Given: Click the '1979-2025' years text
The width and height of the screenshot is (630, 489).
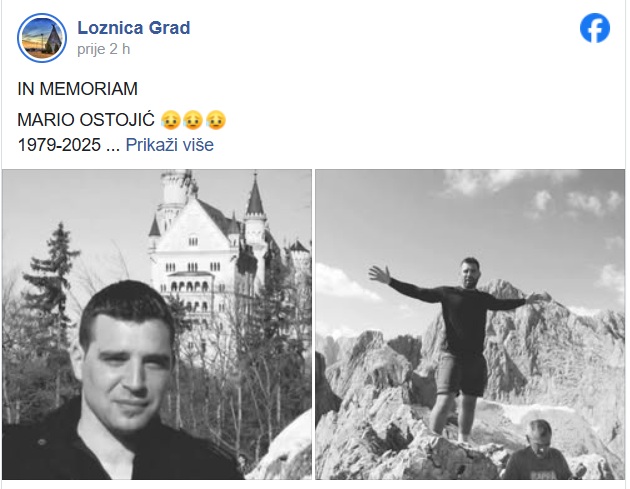Looking at the screenshot, I should (59, 145).
